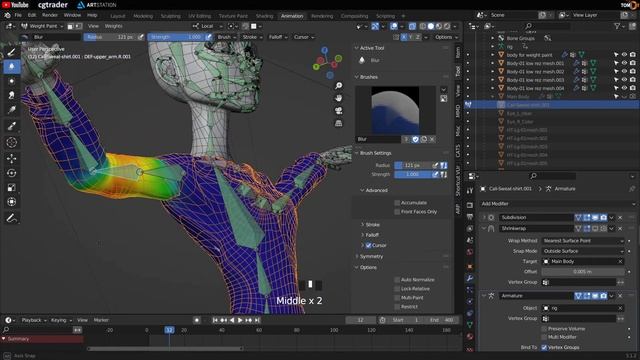The image size is (640, 360).
Task: Click the viewport pan hand icon
Action: point(338,98)
